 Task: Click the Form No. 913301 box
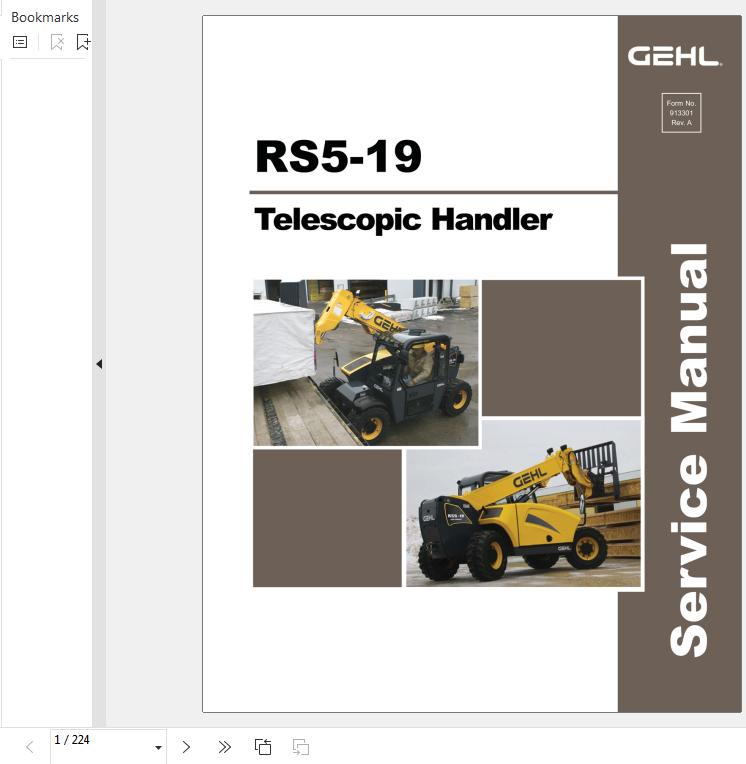pyautogui.click(x=681, y=113)
